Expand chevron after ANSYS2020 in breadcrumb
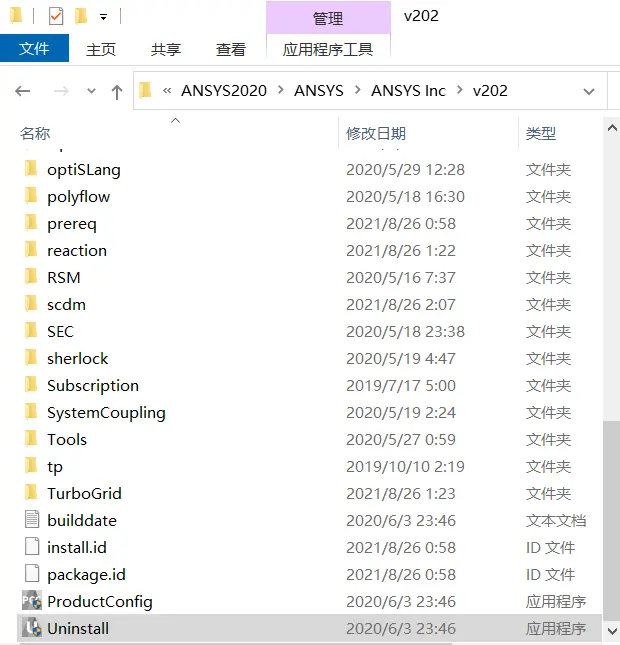Viewport: 620px width, 645px height. (x=281, y=90)
